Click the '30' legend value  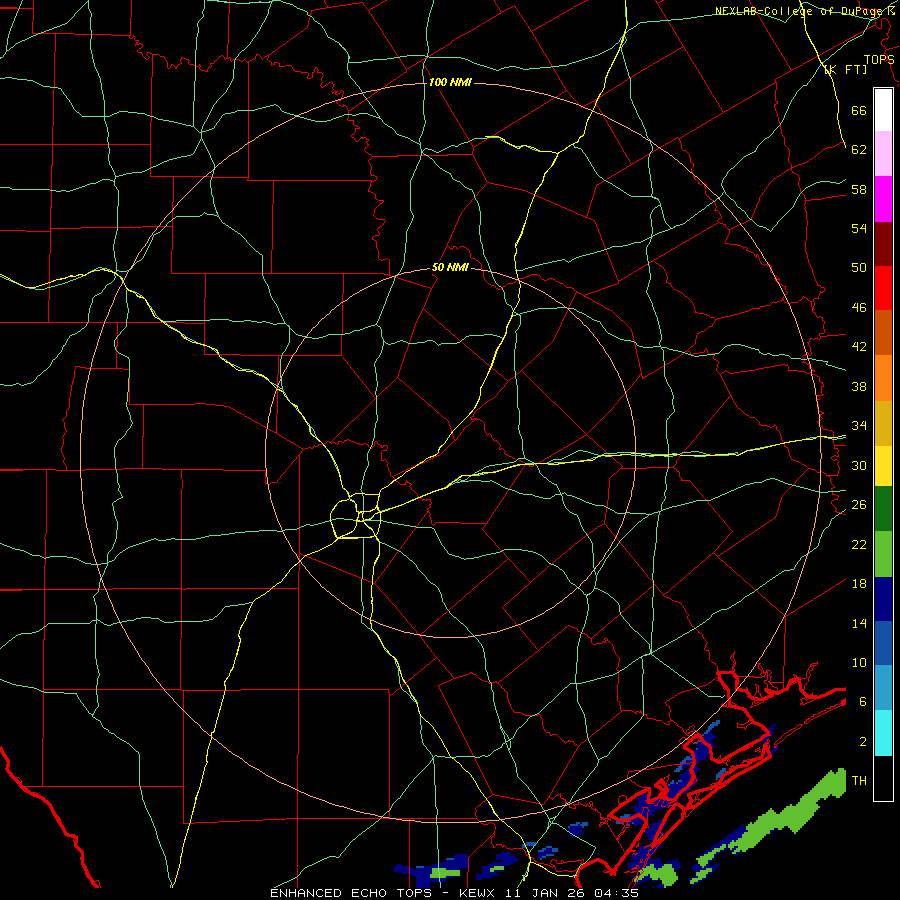point(859,465)
